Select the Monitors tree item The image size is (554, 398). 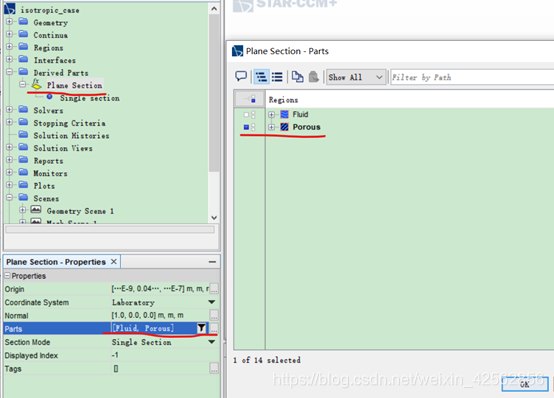(50, 173)
